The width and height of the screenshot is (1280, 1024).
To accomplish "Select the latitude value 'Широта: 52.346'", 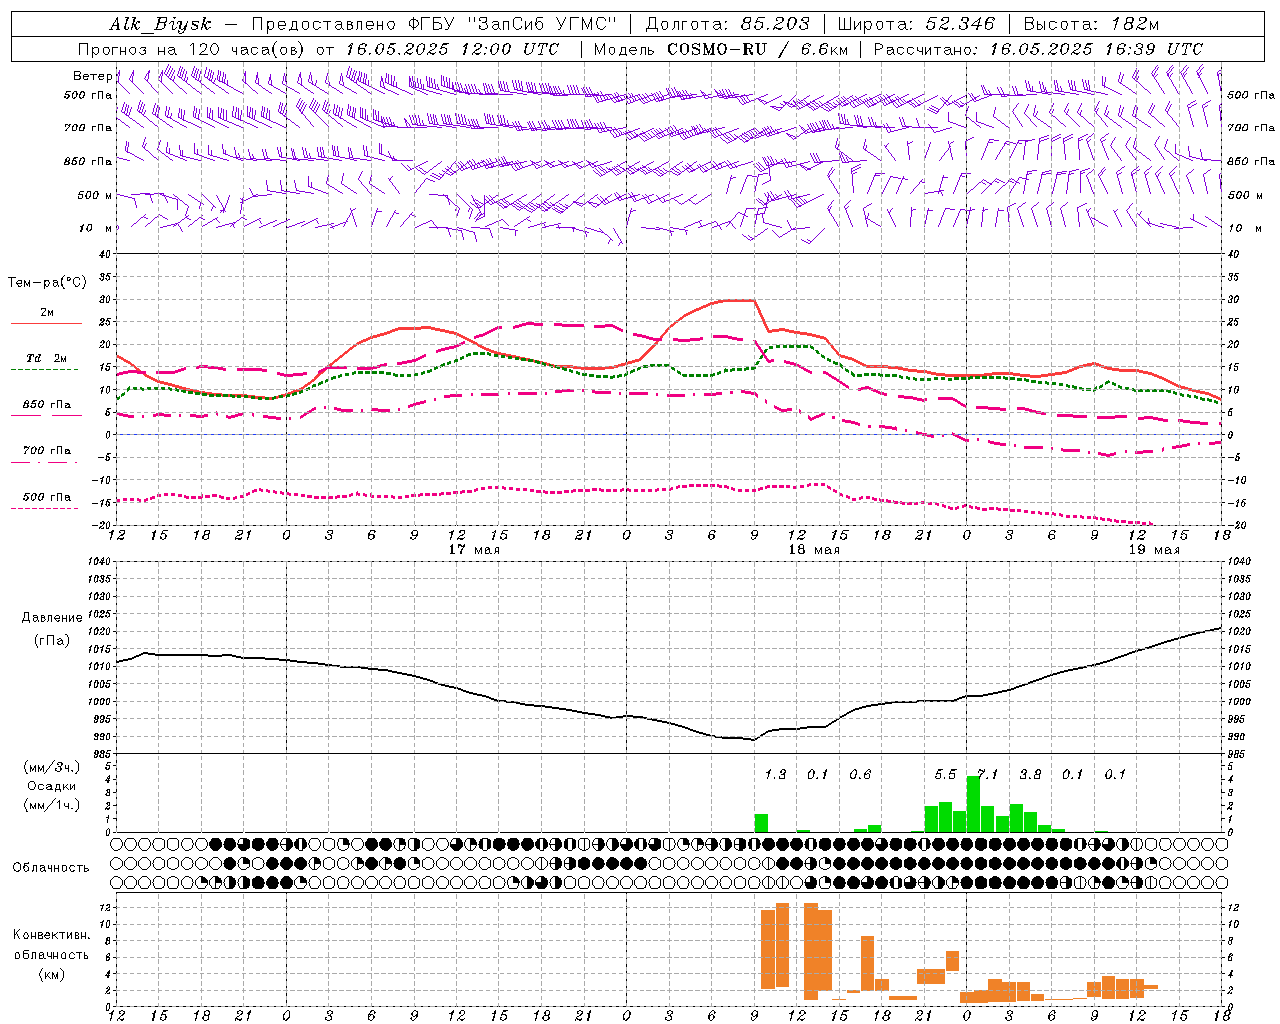I will coord(916,24).
